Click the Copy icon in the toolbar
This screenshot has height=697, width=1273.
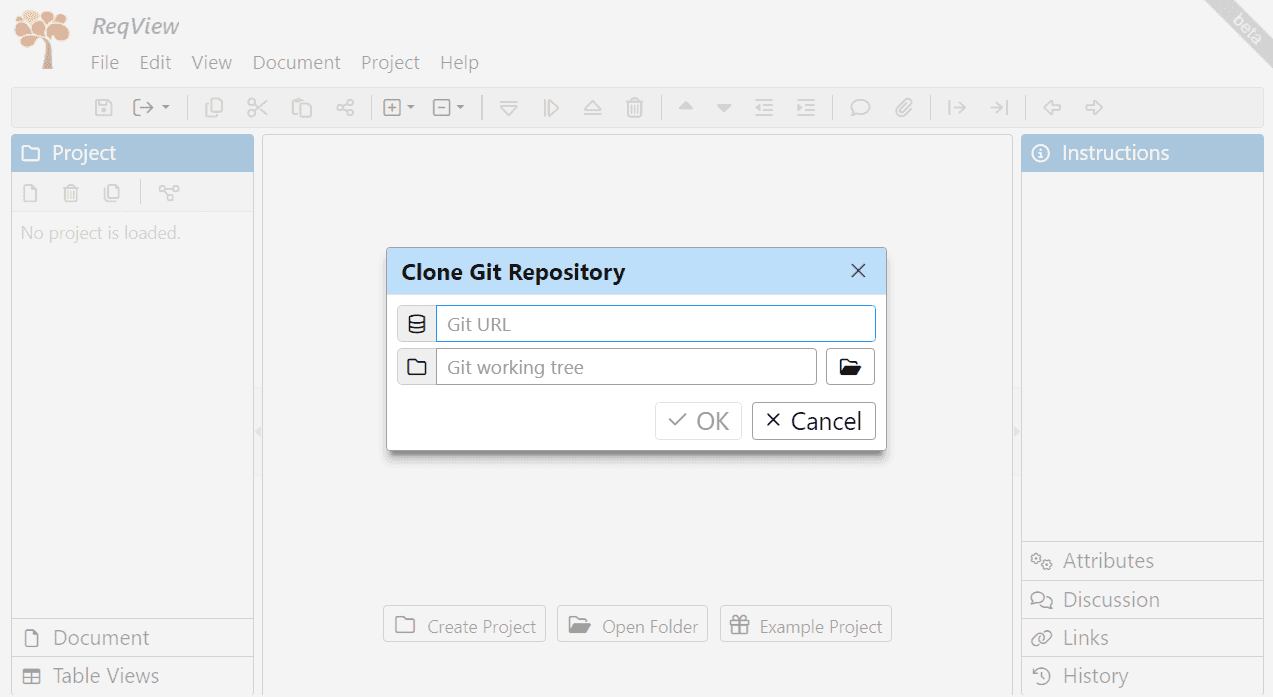(214, 107)
